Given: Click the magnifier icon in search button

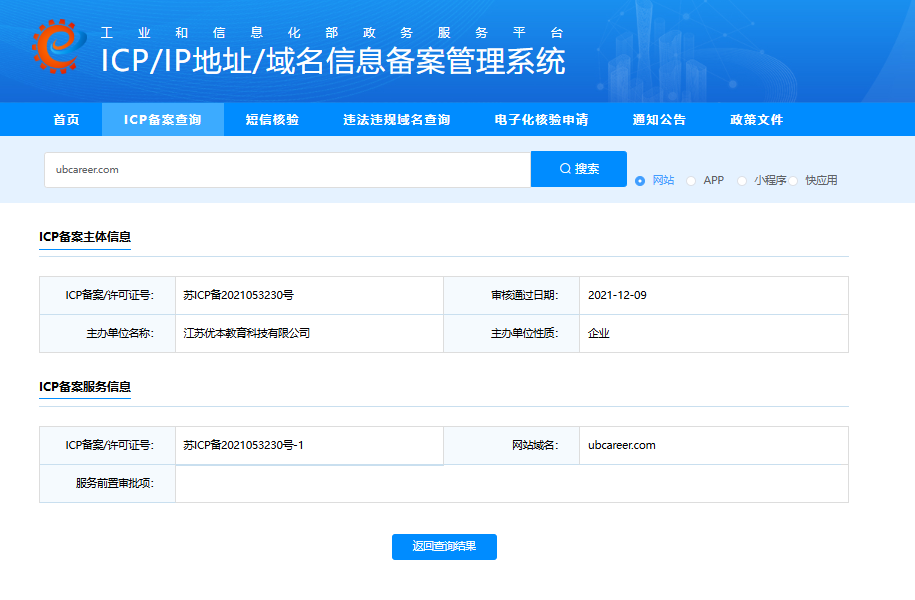Looking at the screenshot, I should (565, 169).
